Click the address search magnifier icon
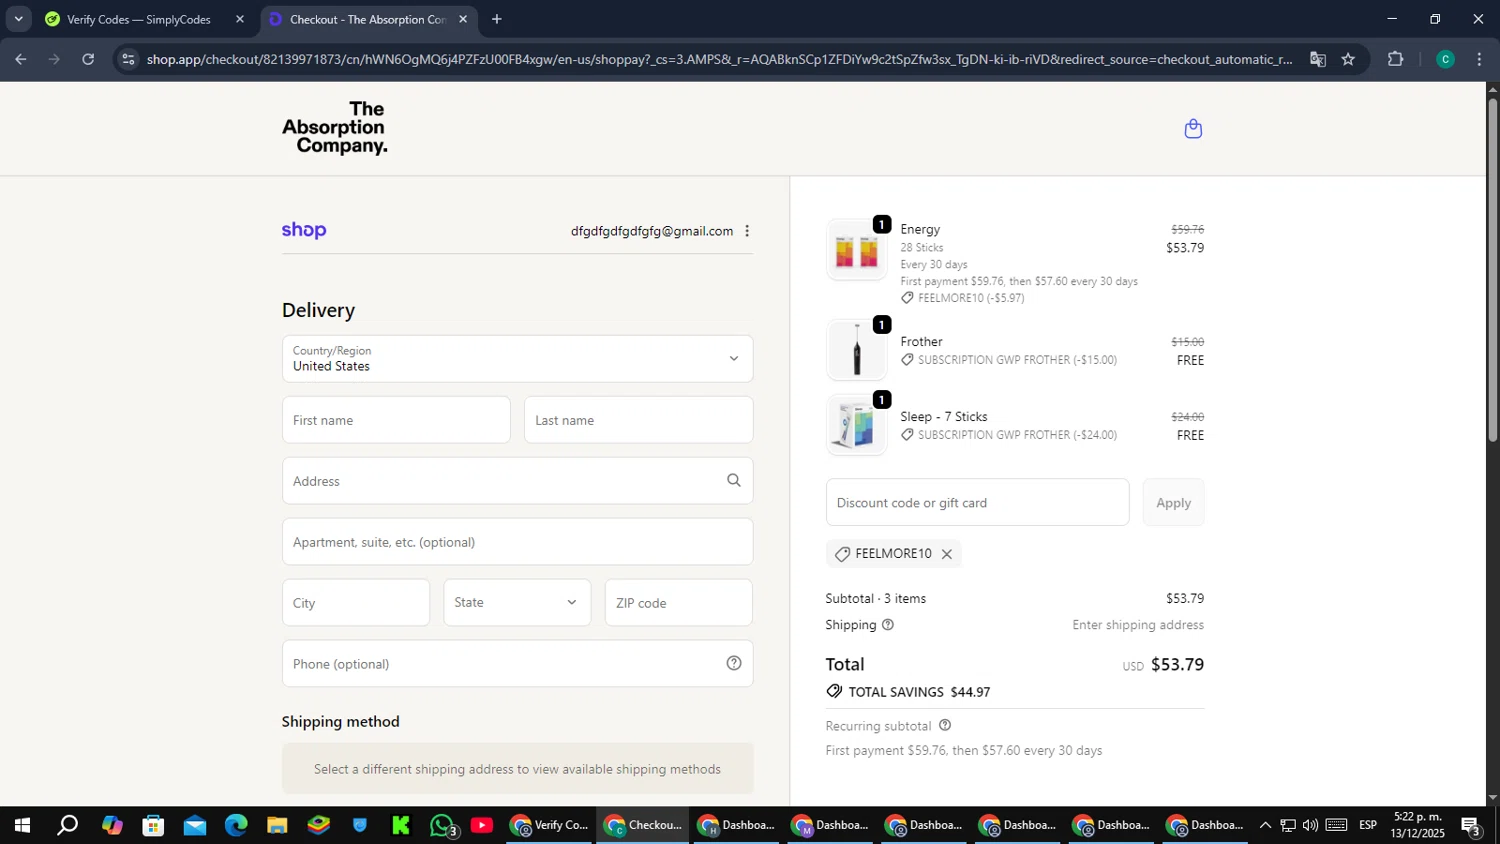 pyautogui.click(x=734, y=481)
